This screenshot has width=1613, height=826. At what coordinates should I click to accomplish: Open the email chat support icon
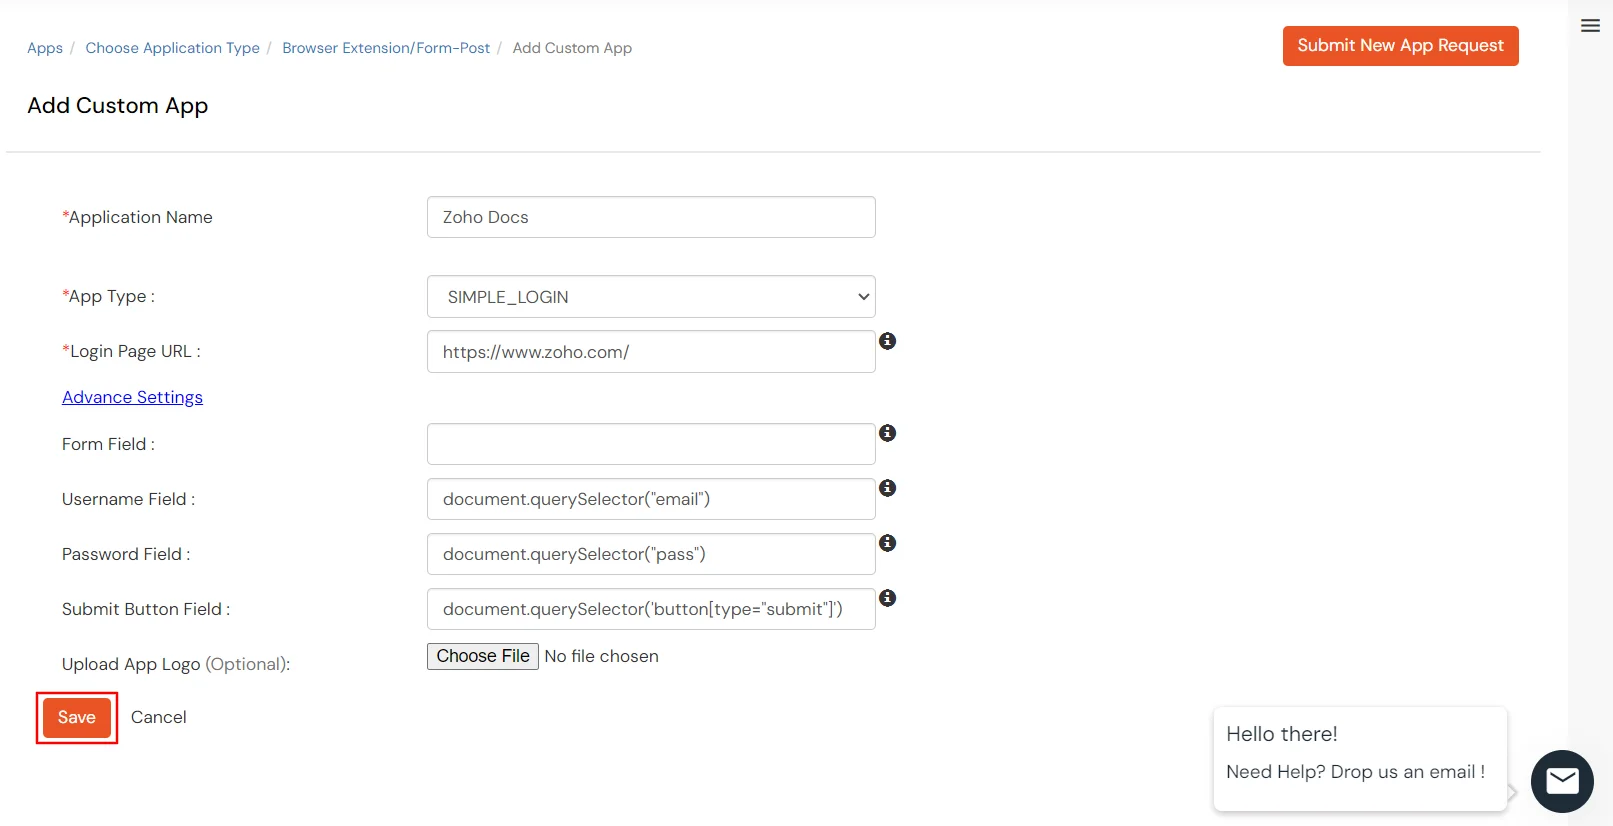pyautogui.click(x=1562, y=781)
